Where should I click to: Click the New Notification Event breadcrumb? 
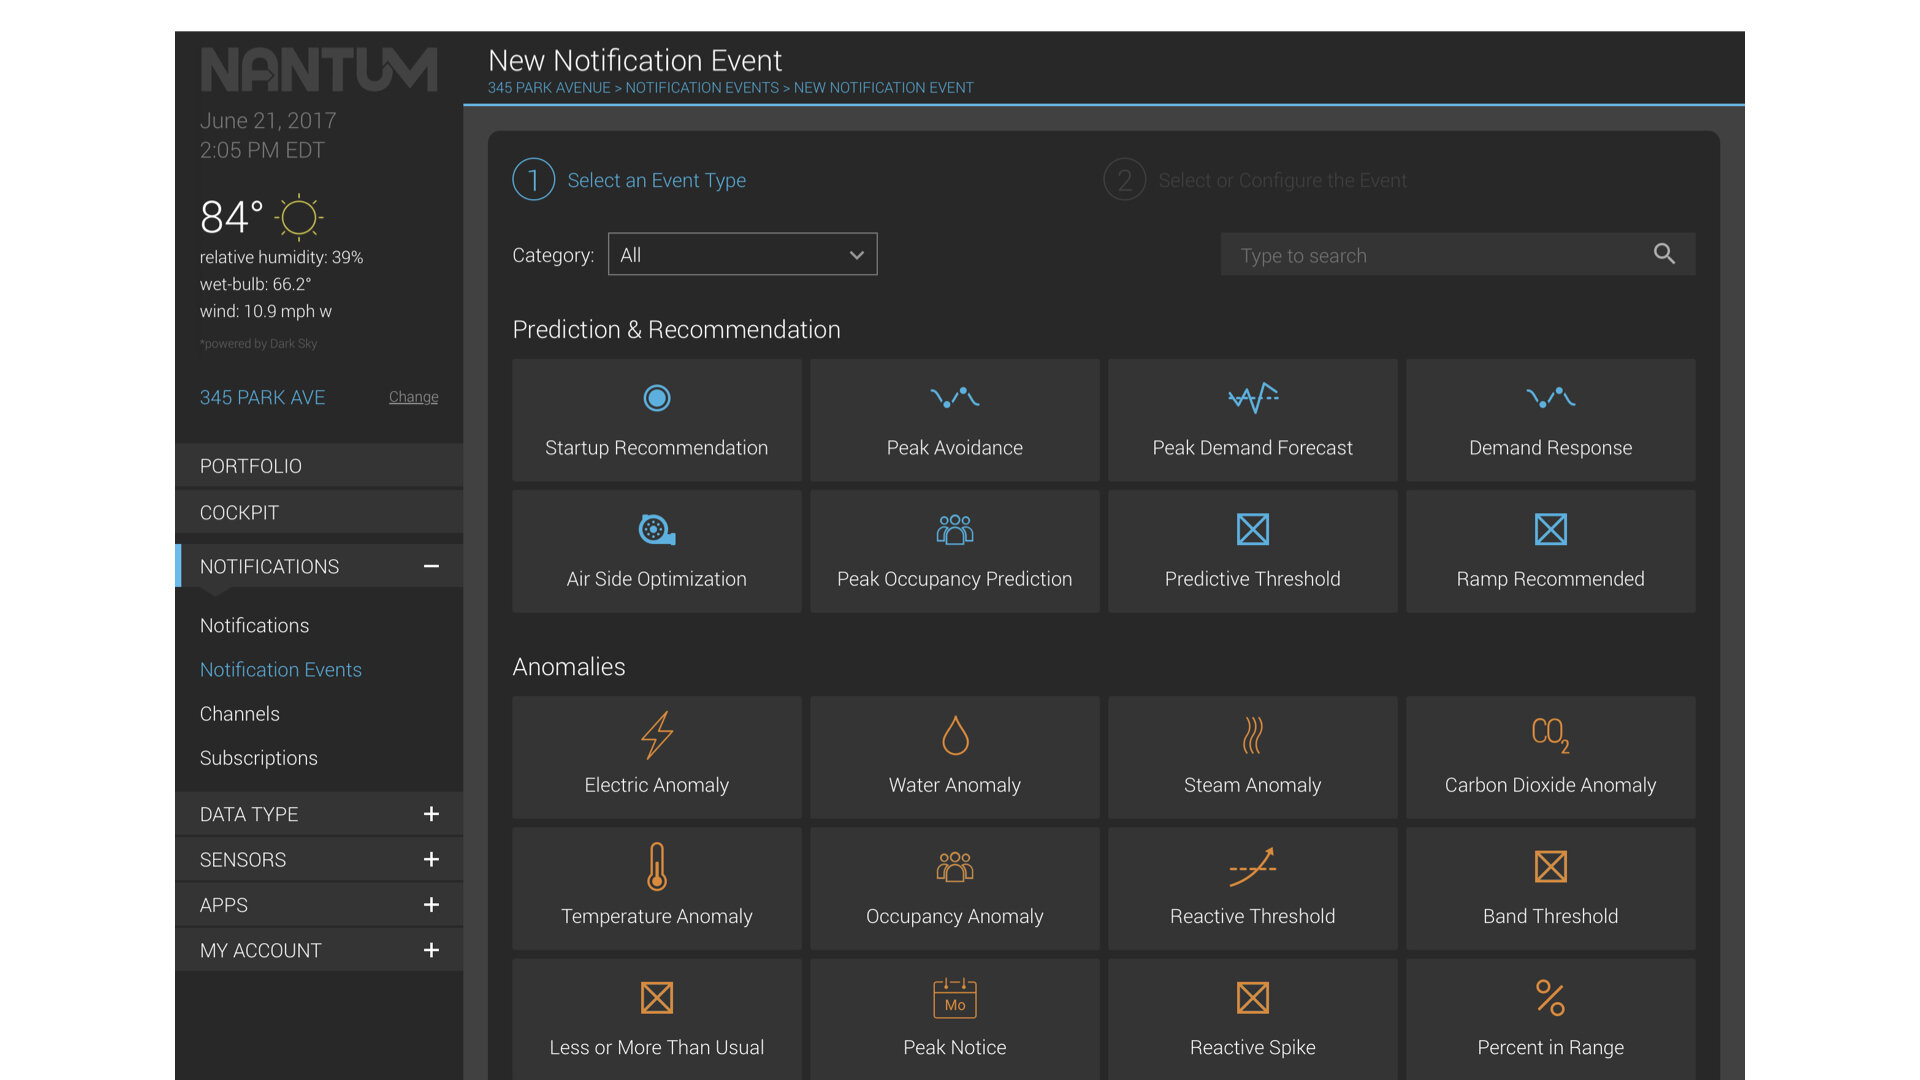pos(884,88)
